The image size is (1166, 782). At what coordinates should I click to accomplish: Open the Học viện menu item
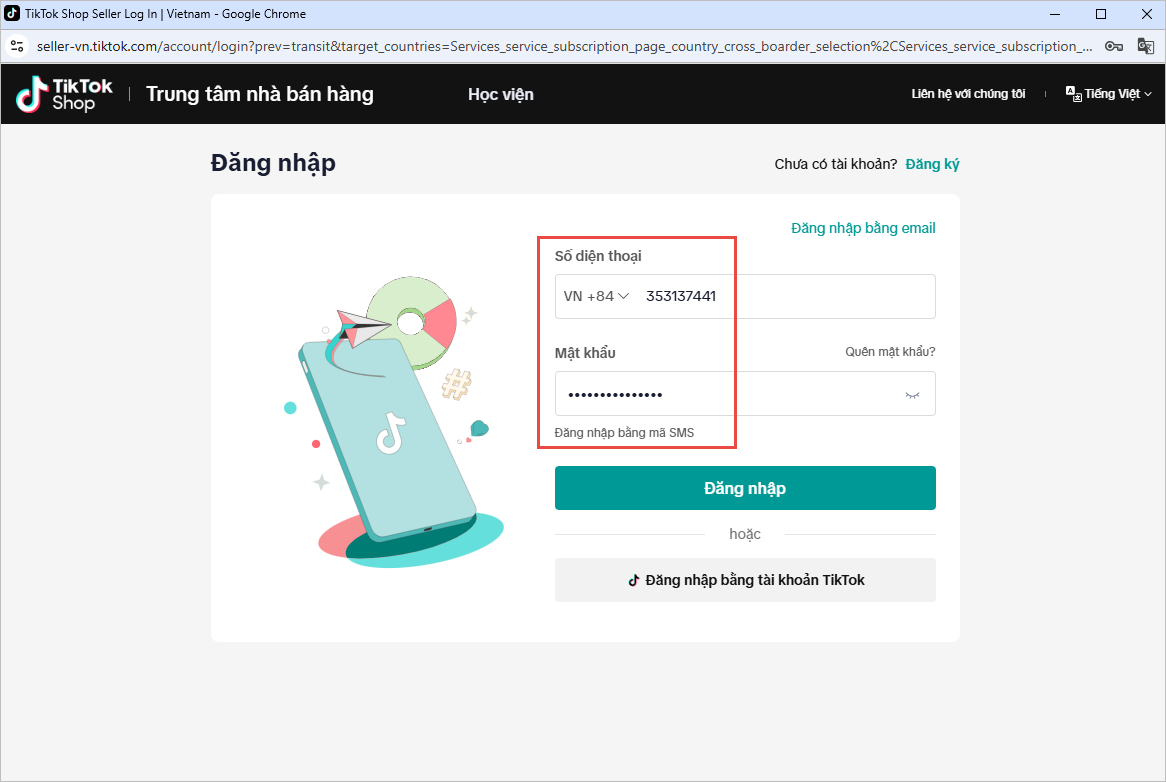(x=500, y=94)
